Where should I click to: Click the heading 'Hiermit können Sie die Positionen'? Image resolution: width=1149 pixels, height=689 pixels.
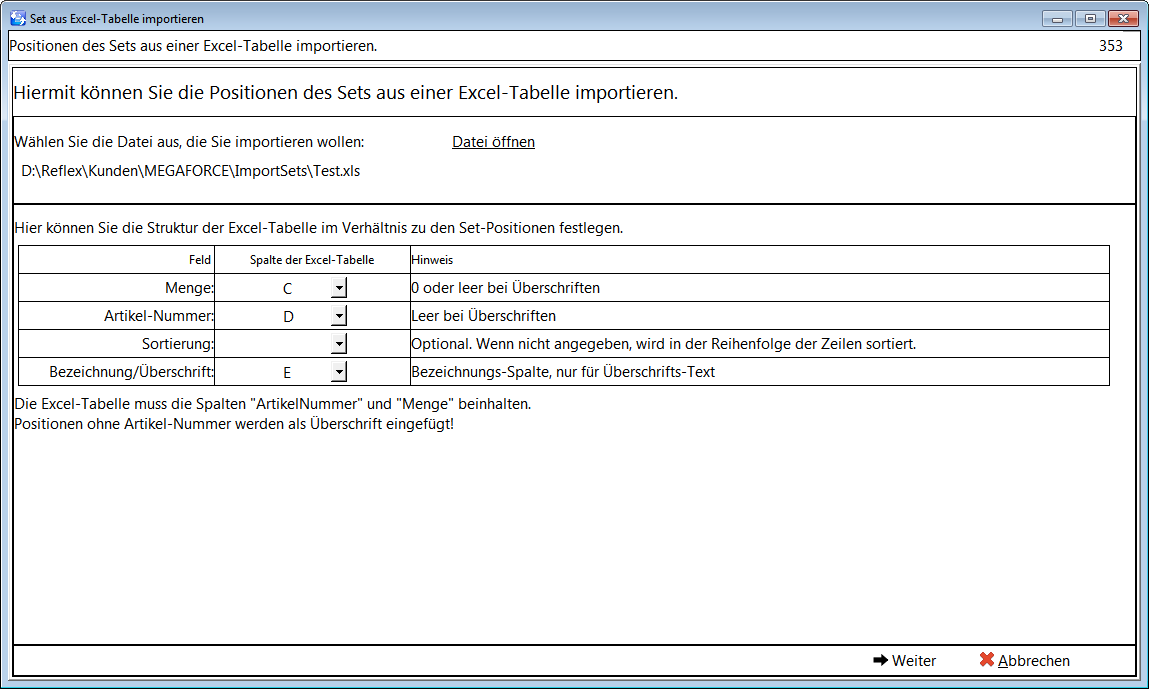click(x=346, y=93)
